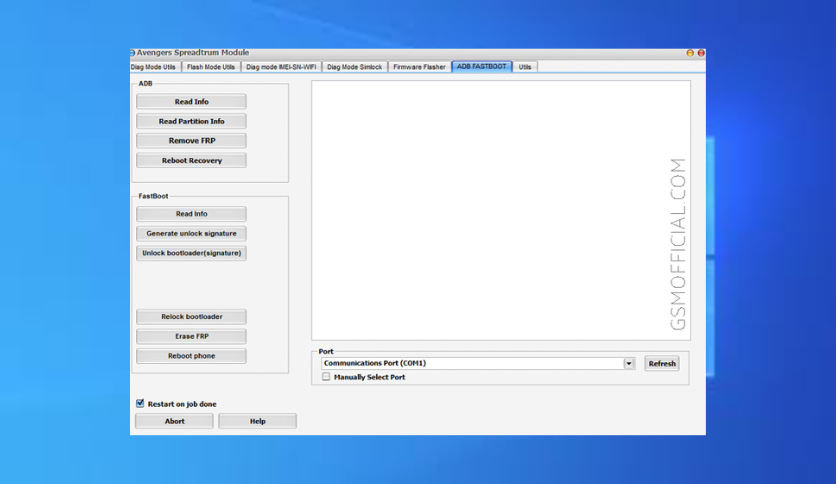Click the Reboot phone button
The image size is (836, 484).
click(191, 356)
